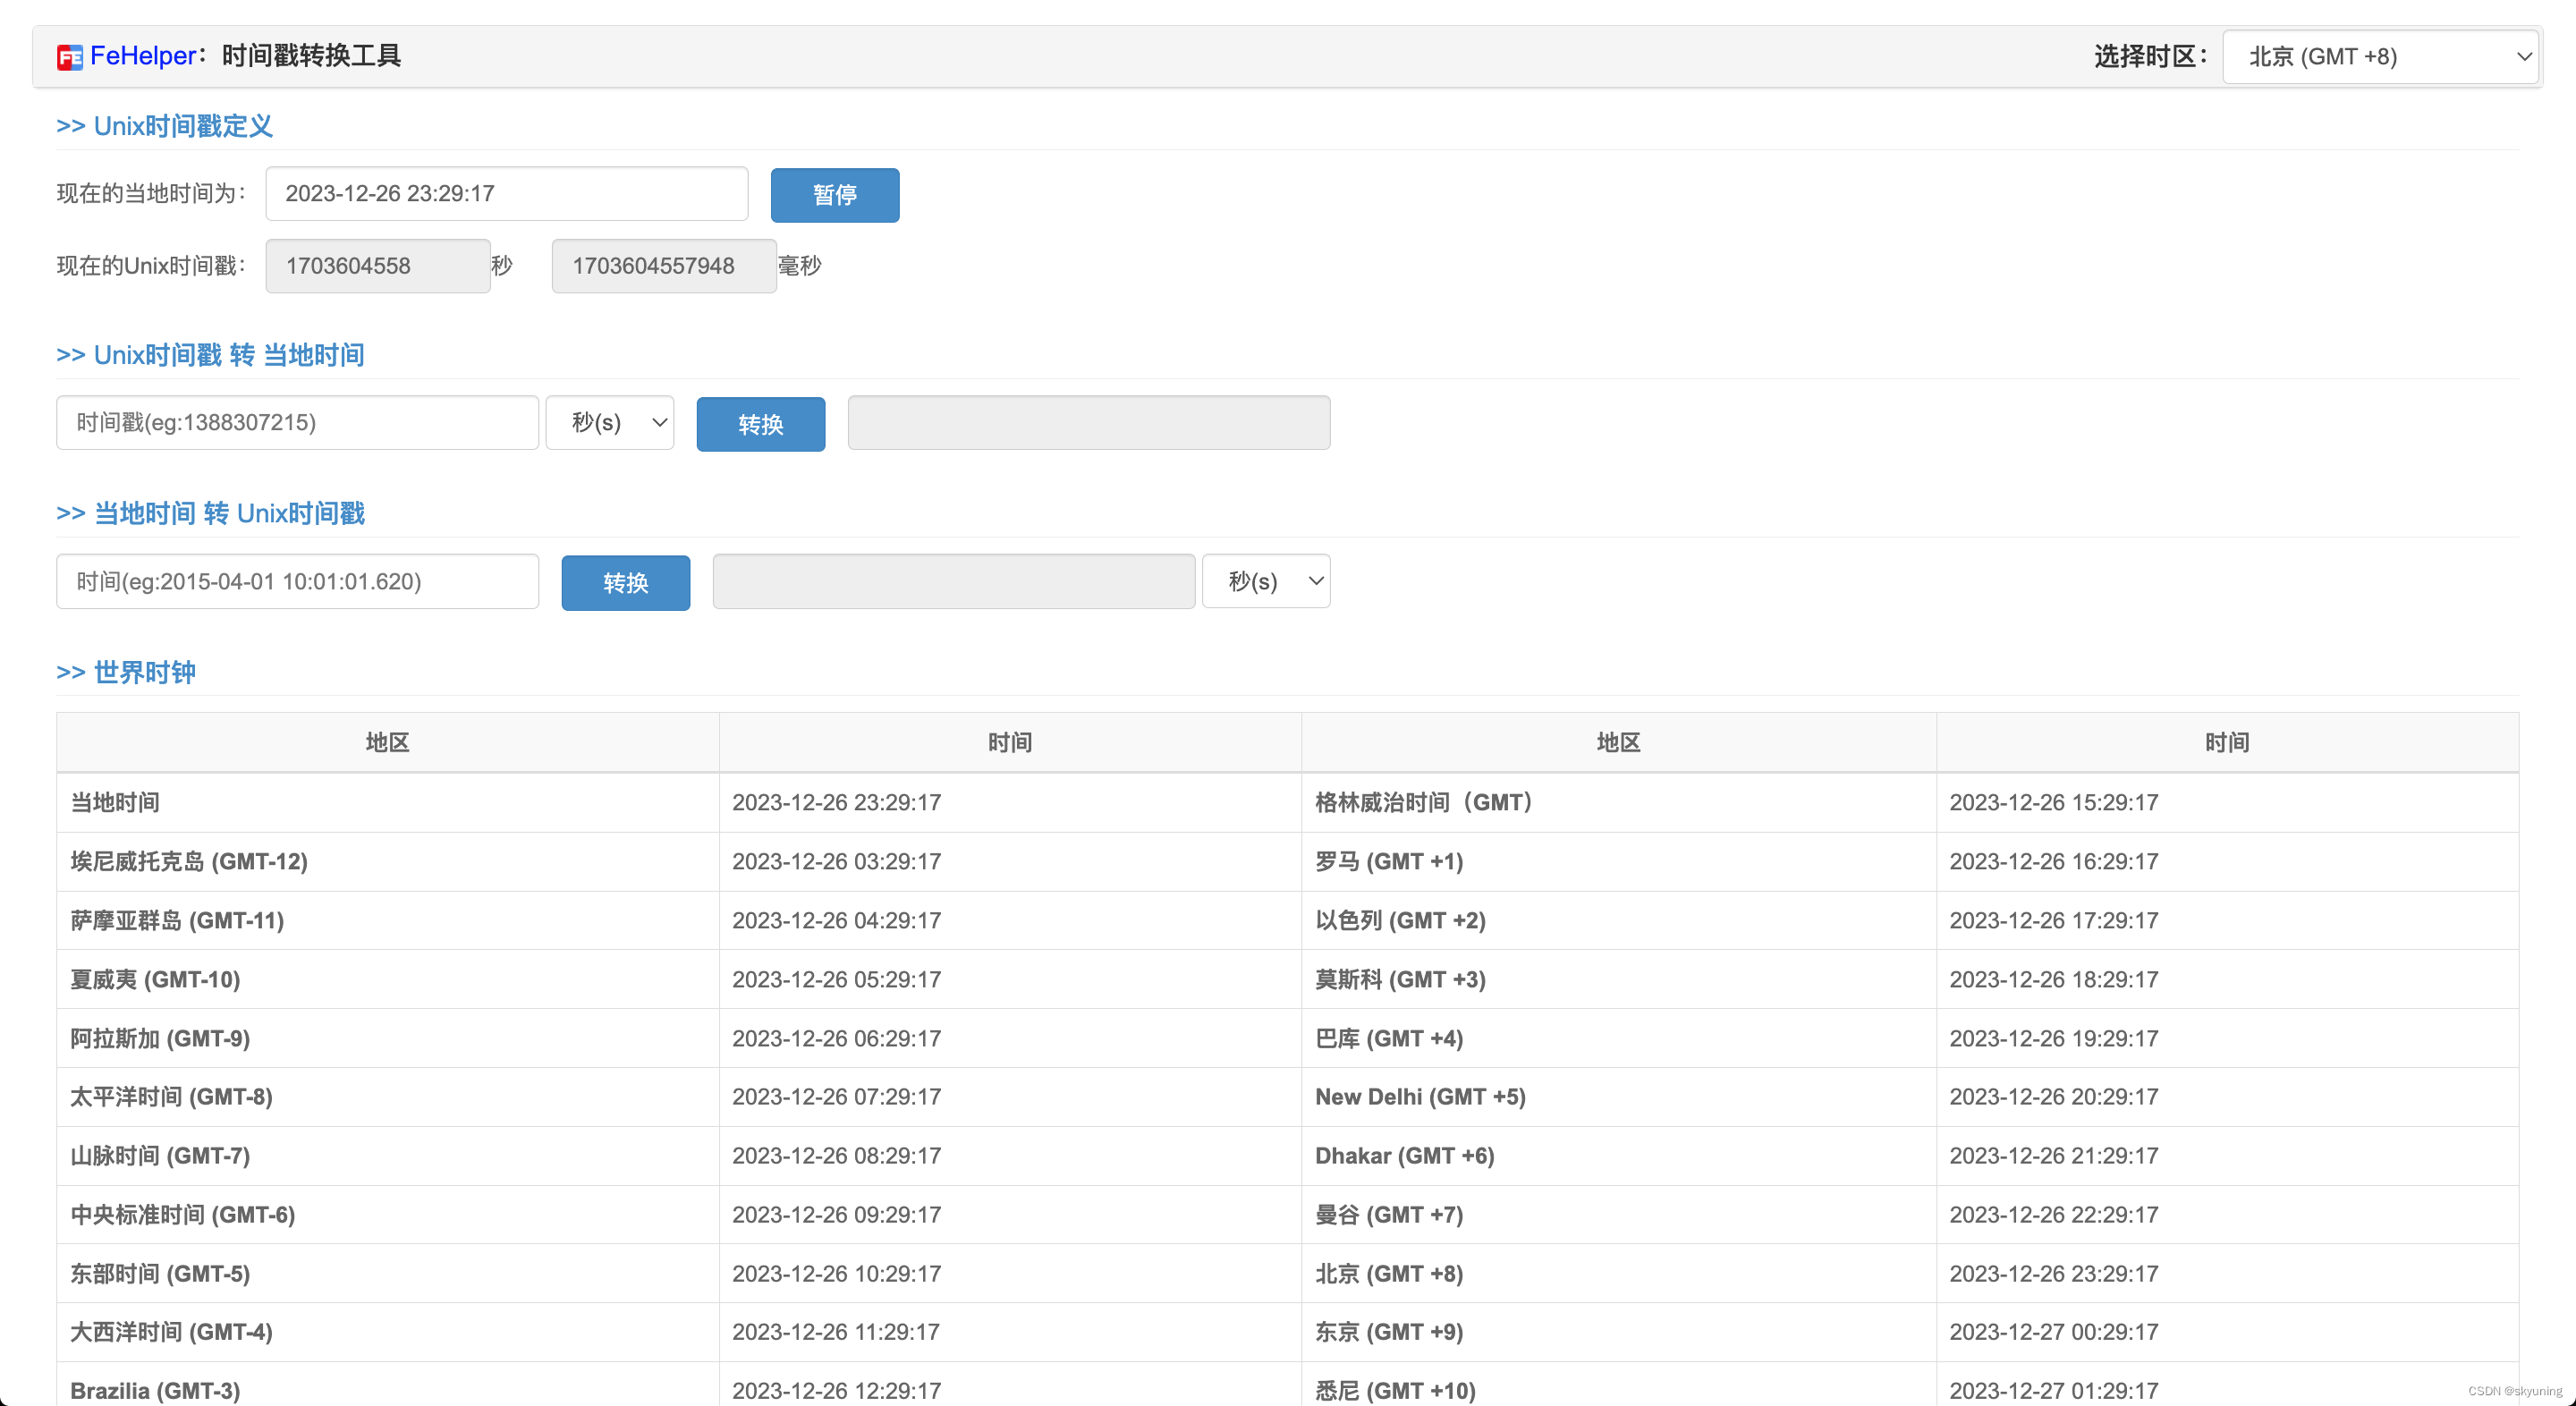2576x1406 pixels.
Task: Click 东部时间 (GMT-5) row label
Action: (160, 1274)
